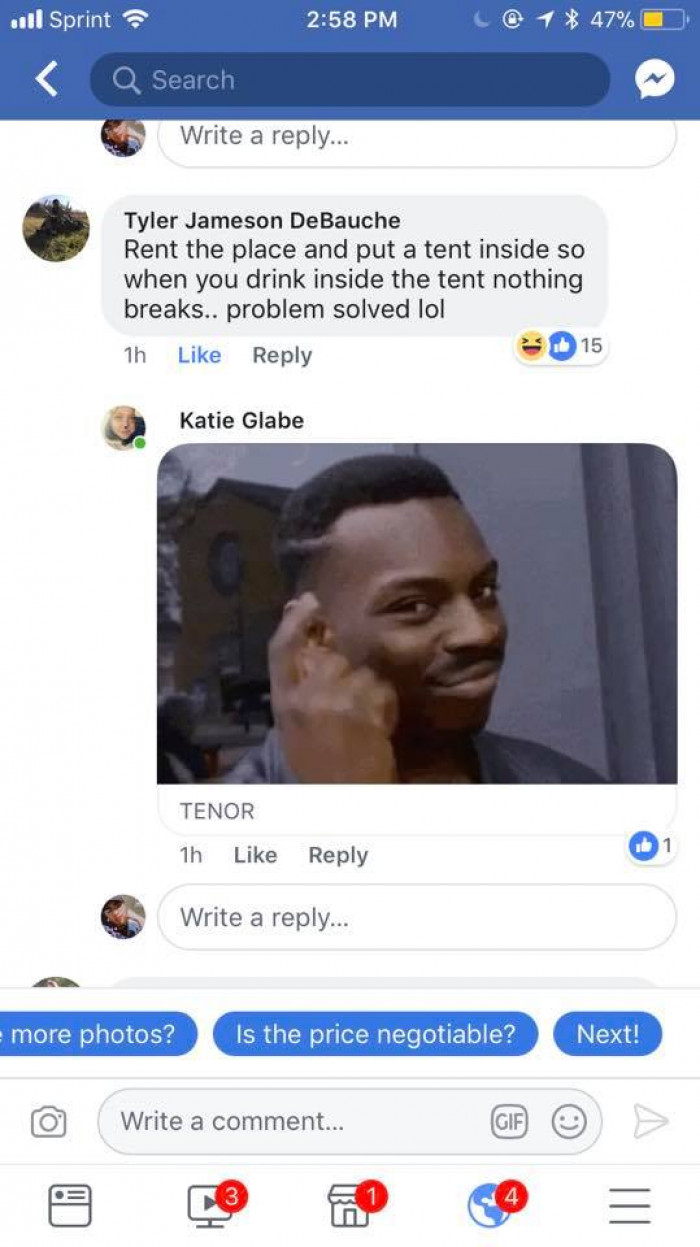Screen dimensions: 700x1247
Task: Open the emoji smiley picker
Action: [569, 1122]
